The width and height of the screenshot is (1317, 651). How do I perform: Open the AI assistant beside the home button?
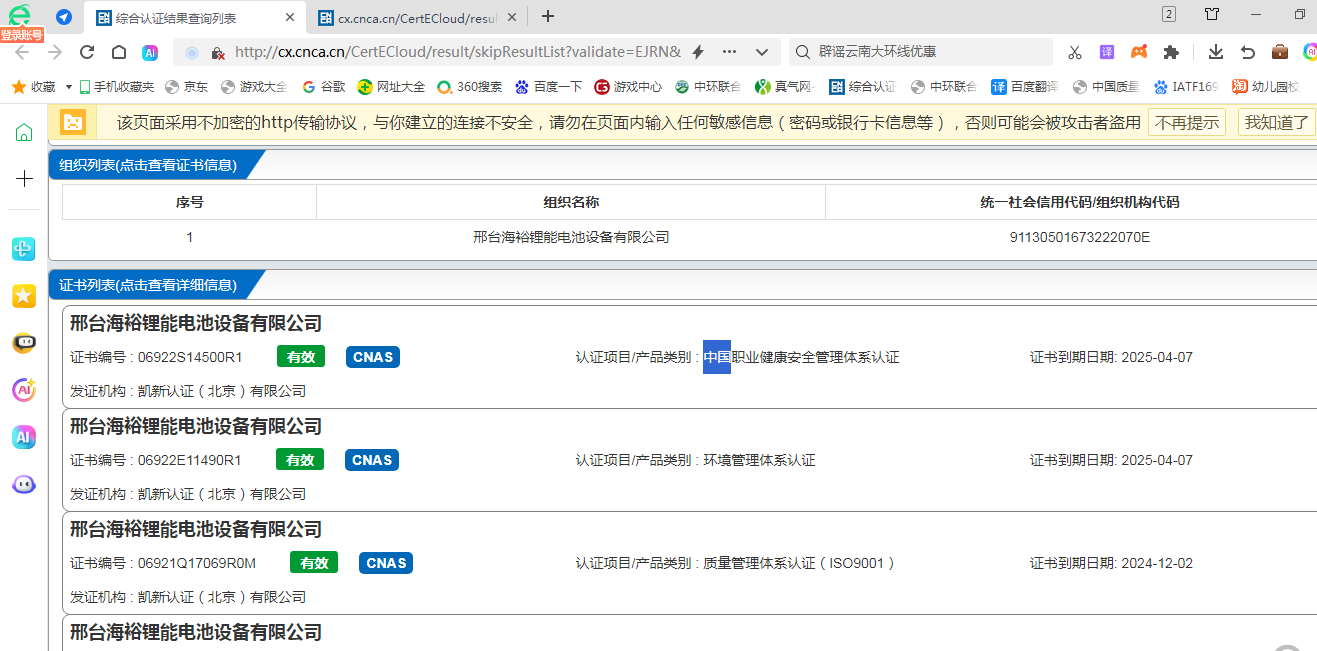[150, 52]
